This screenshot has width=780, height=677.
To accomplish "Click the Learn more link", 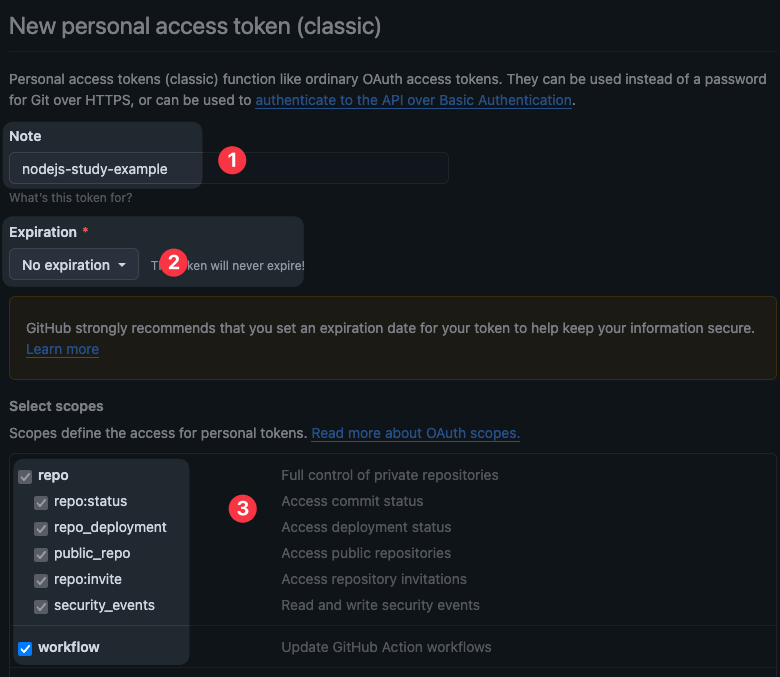I will (x=62, y=349).
